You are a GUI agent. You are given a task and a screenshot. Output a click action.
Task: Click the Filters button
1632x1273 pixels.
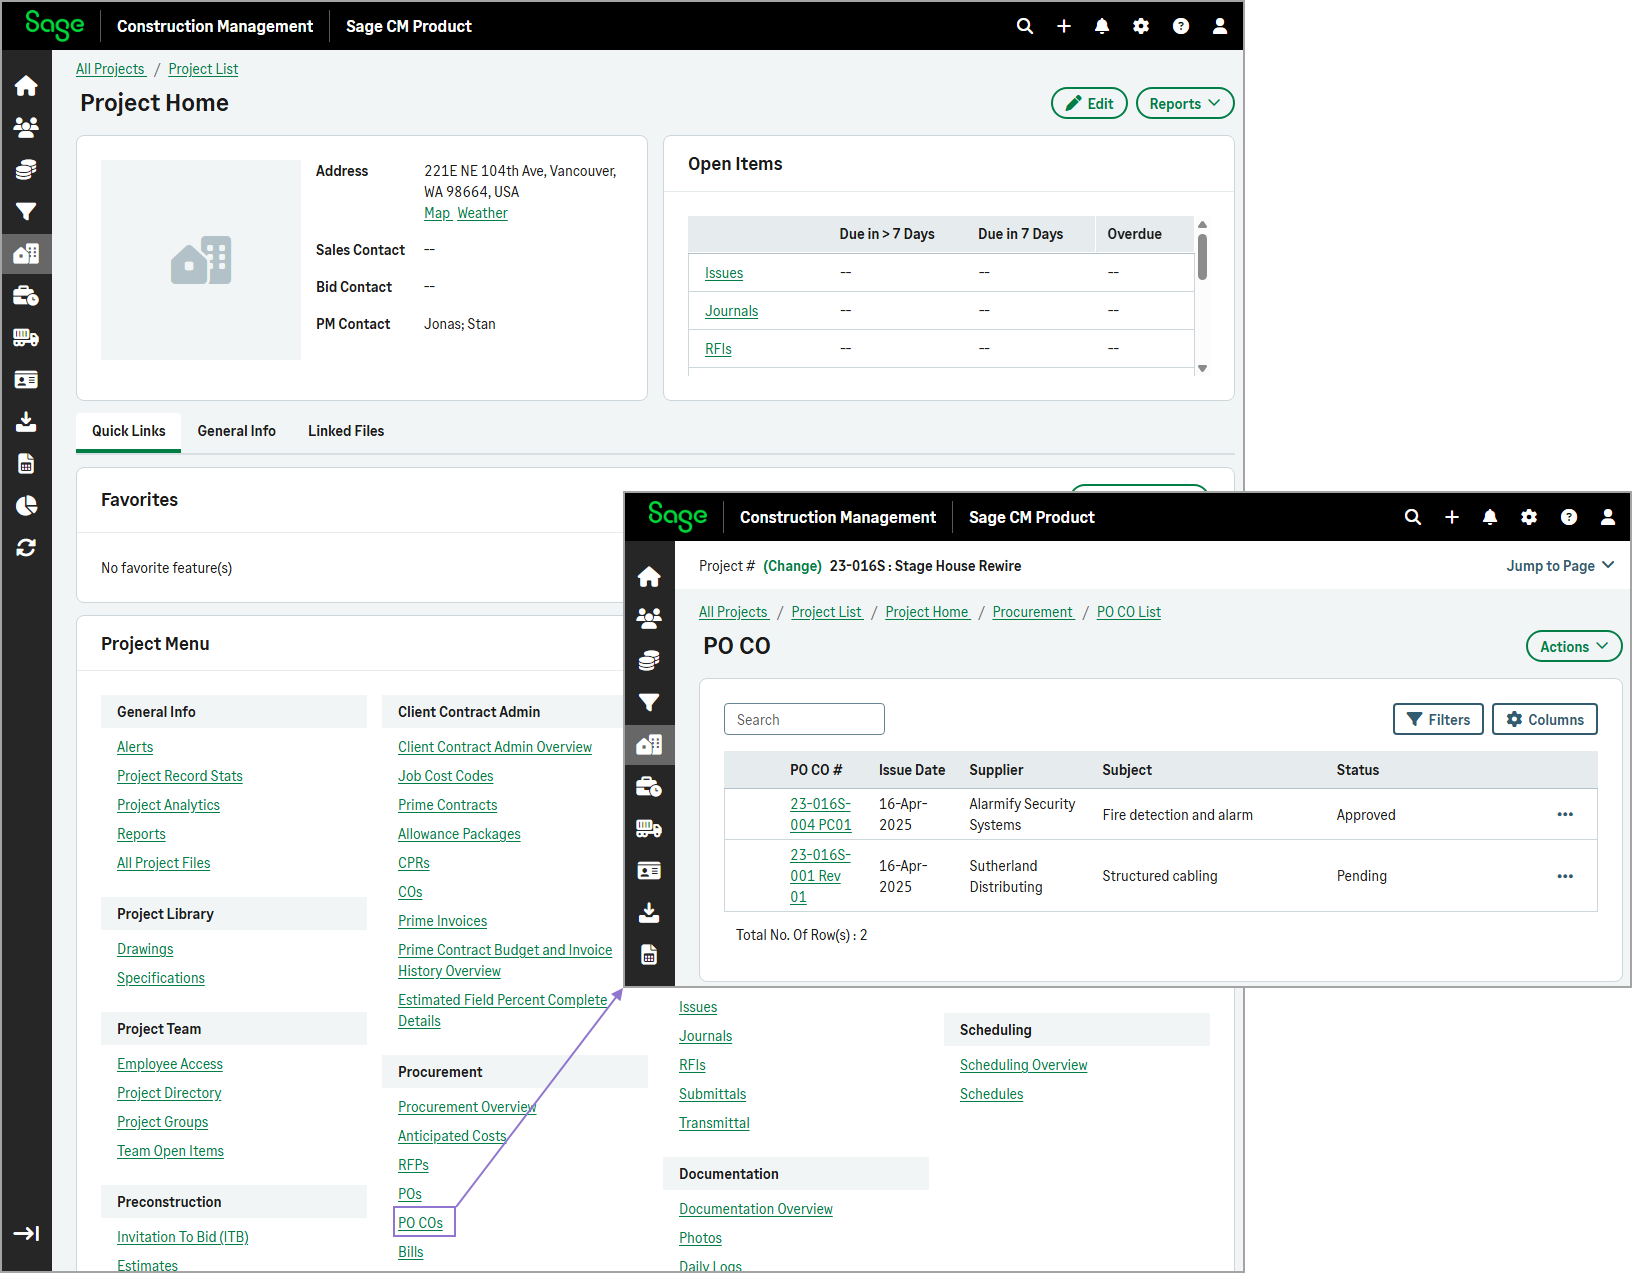click(1438, 719)
